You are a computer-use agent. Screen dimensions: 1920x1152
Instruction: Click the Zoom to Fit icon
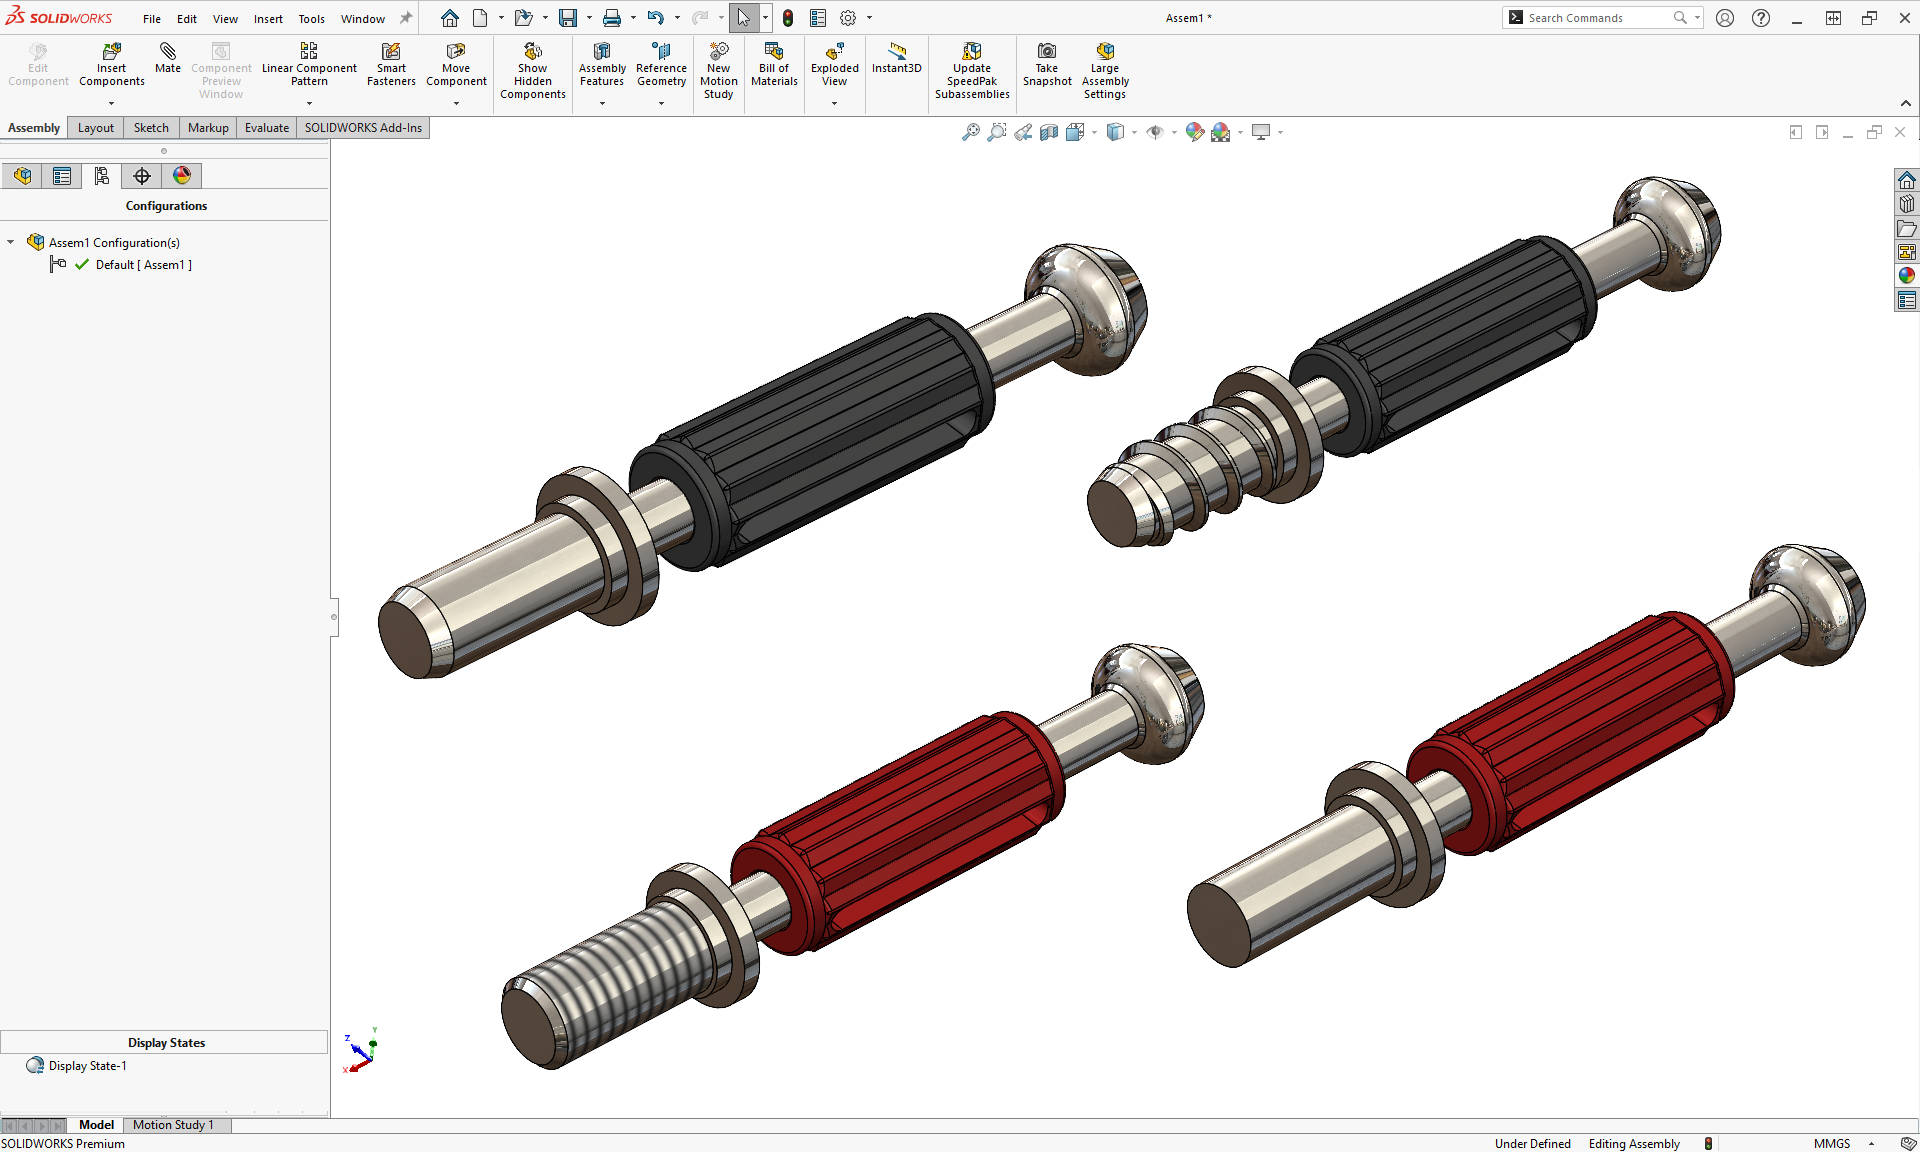point(970,131)
